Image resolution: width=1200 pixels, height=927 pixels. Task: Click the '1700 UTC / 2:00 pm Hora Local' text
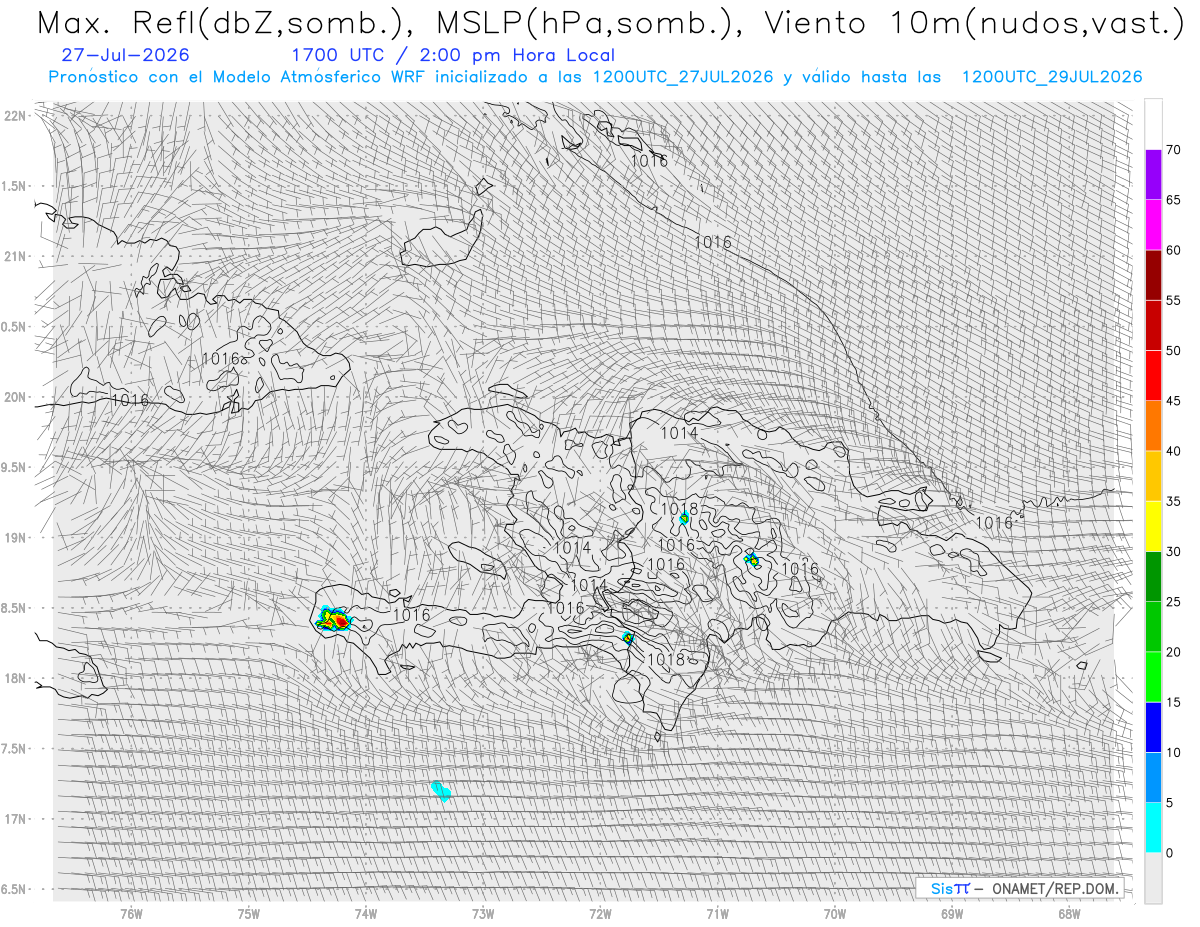pyautogui.click(x=453, y=56)
